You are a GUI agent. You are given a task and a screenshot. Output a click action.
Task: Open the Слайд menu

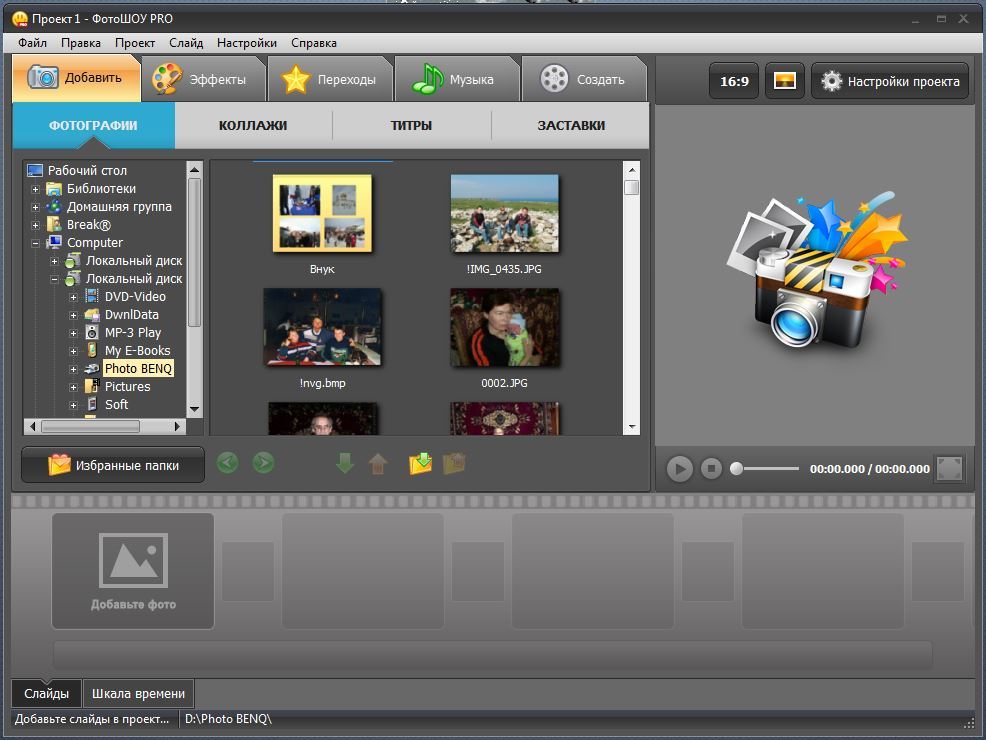pyautogui.click(x=186, y=43)
